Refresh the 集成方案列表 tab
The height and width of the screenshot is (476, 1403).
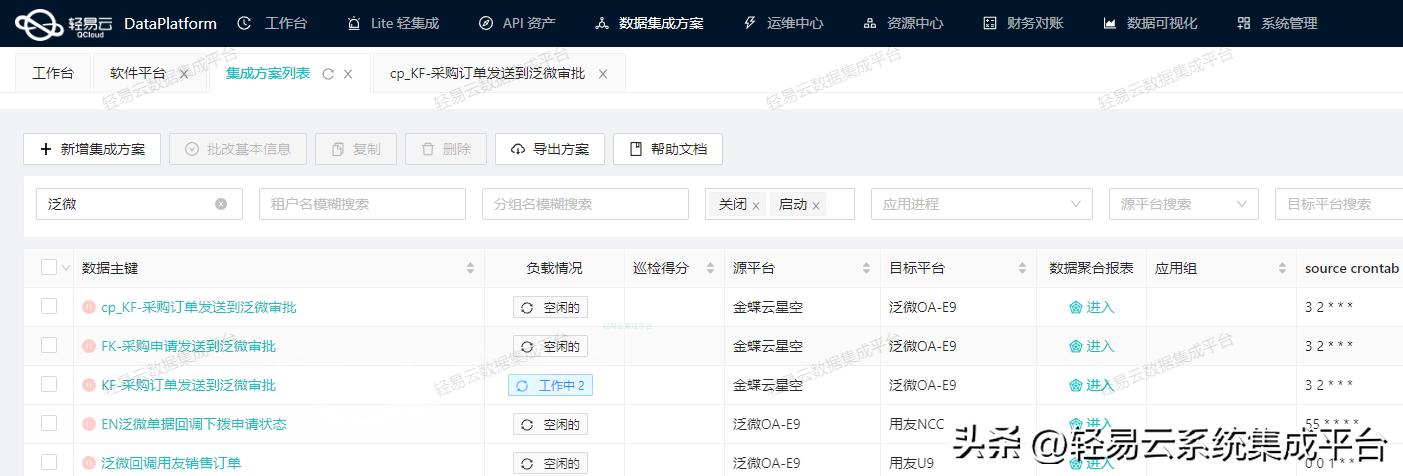click(x=328, y=74)
